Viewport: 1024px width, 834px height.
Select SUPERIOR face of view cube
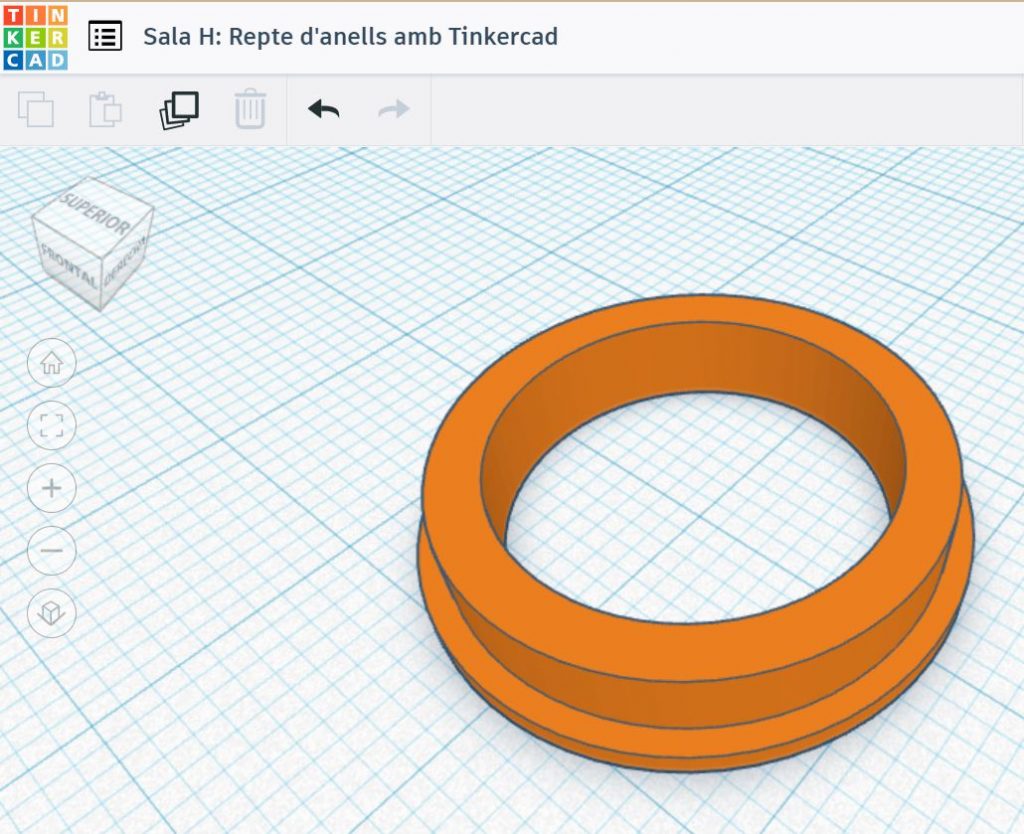point(95,210)
